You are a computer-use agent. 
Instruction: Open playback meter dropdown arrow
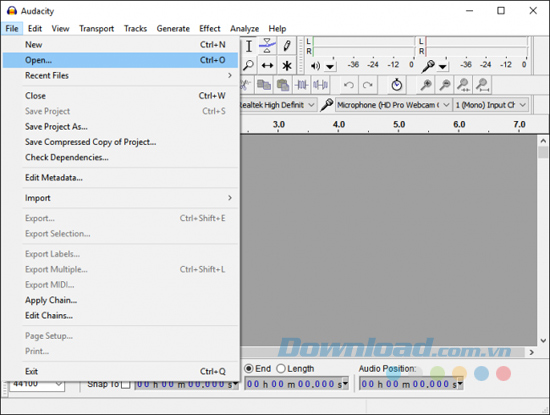(330, 66)
